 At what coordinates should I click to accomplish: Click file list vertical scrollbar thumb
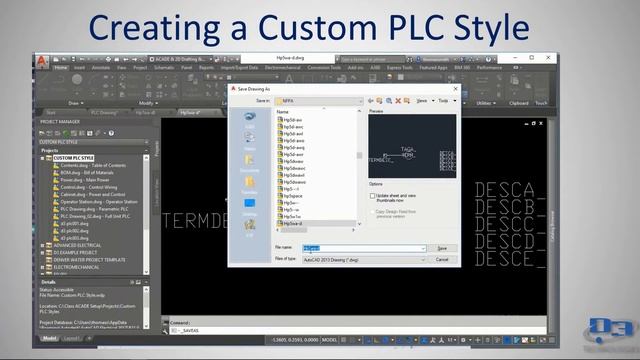tap(359, 156)
